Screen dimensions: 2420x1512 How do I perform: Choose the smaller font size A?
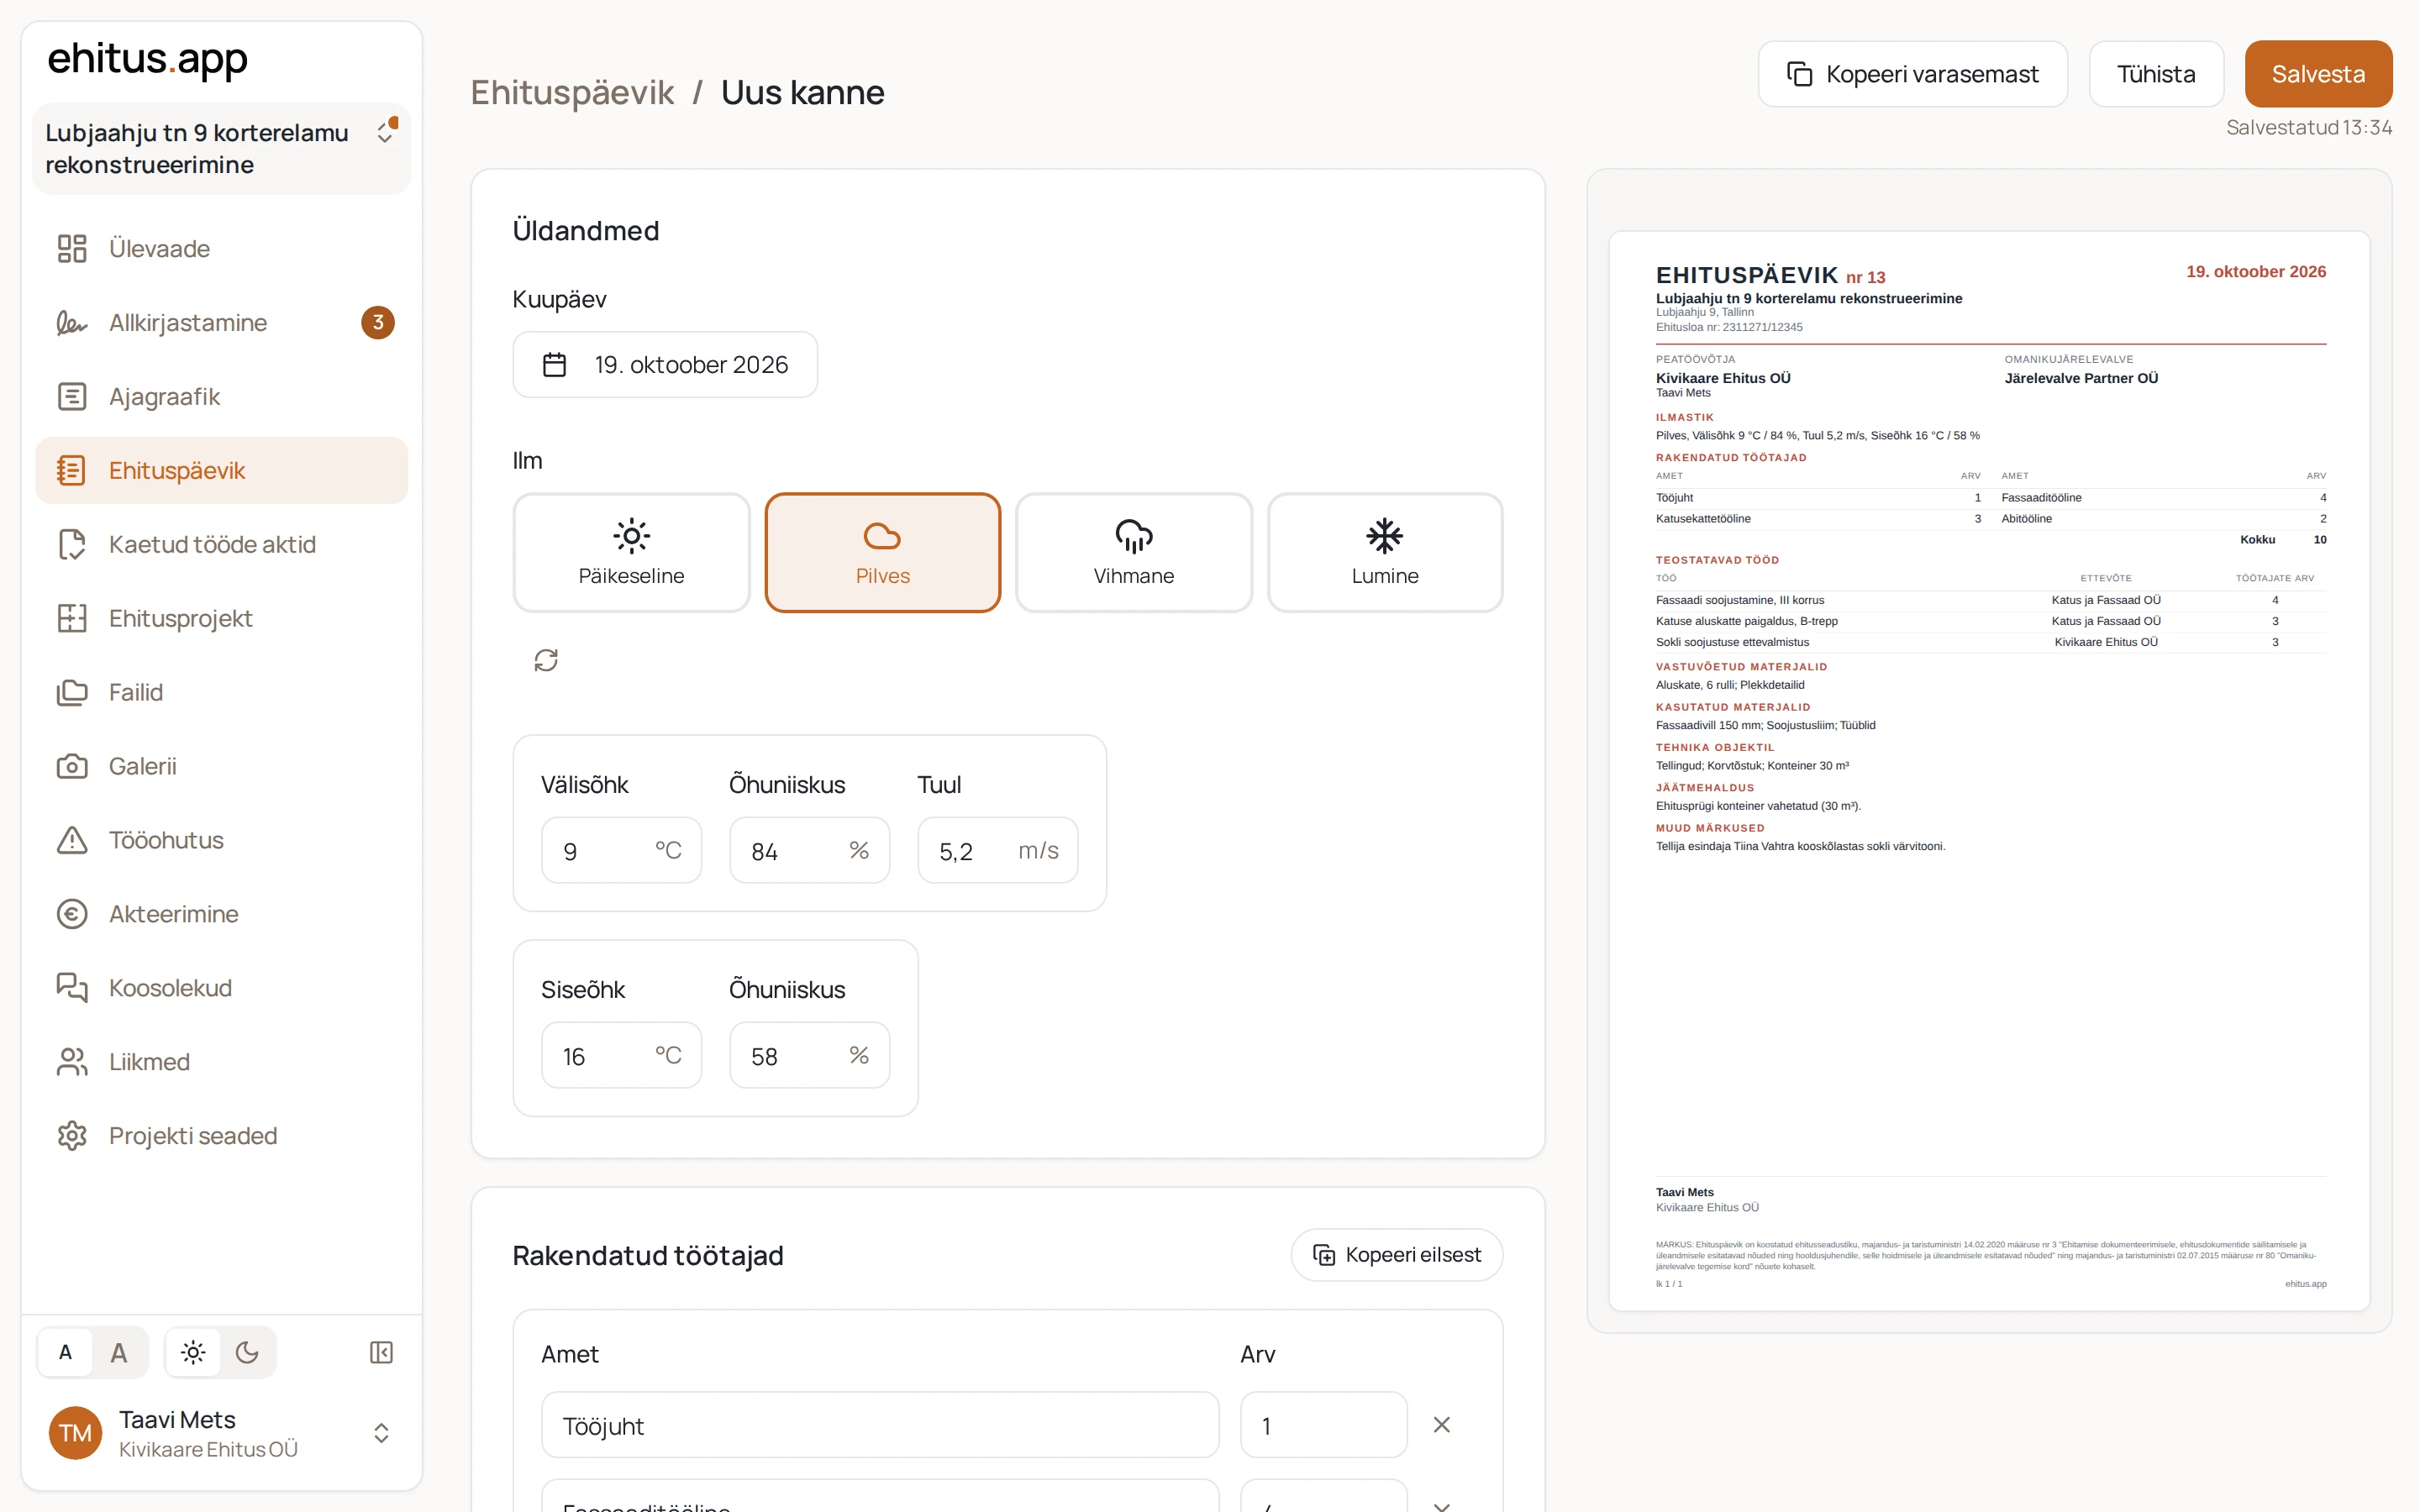[x=65, y=1352]
